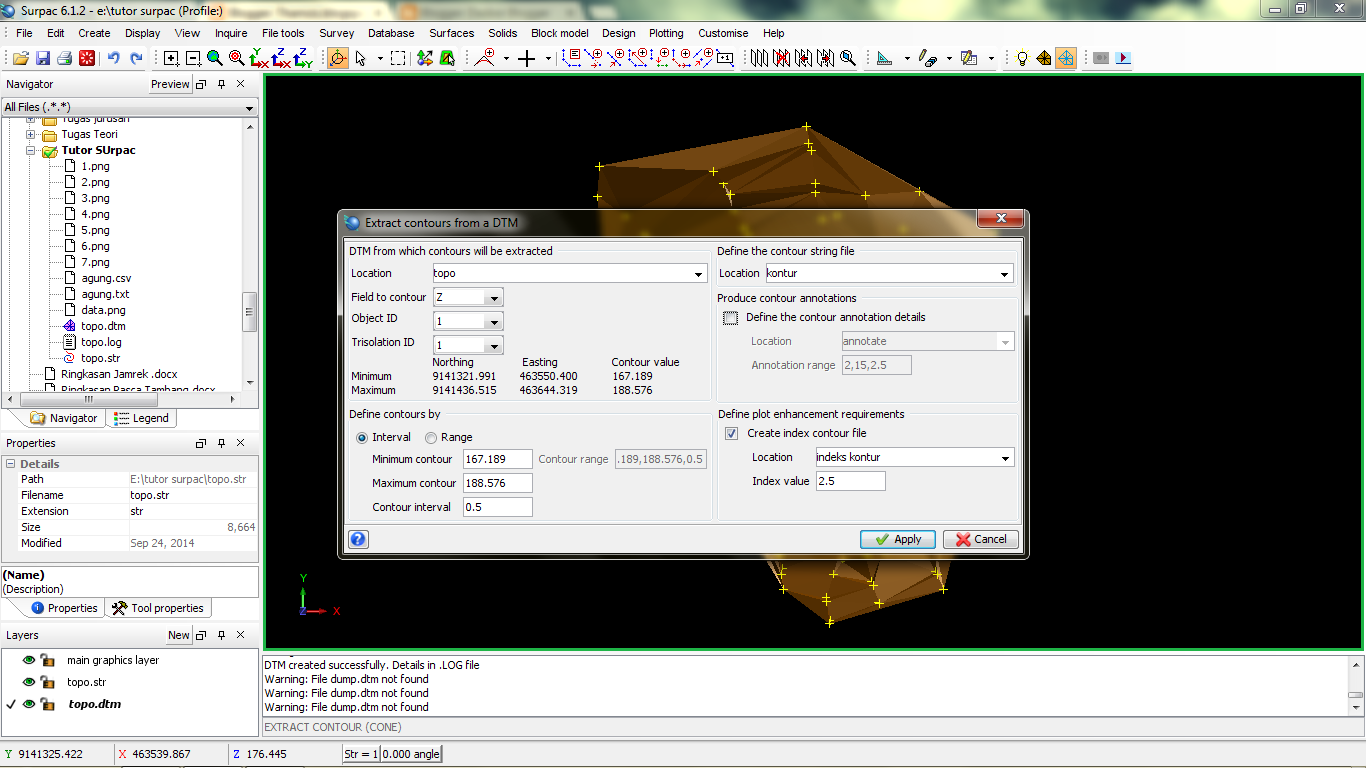The image size is (1366, 768).
Task: Open the Object ID dropdown
Action: (x=493, y=322)
